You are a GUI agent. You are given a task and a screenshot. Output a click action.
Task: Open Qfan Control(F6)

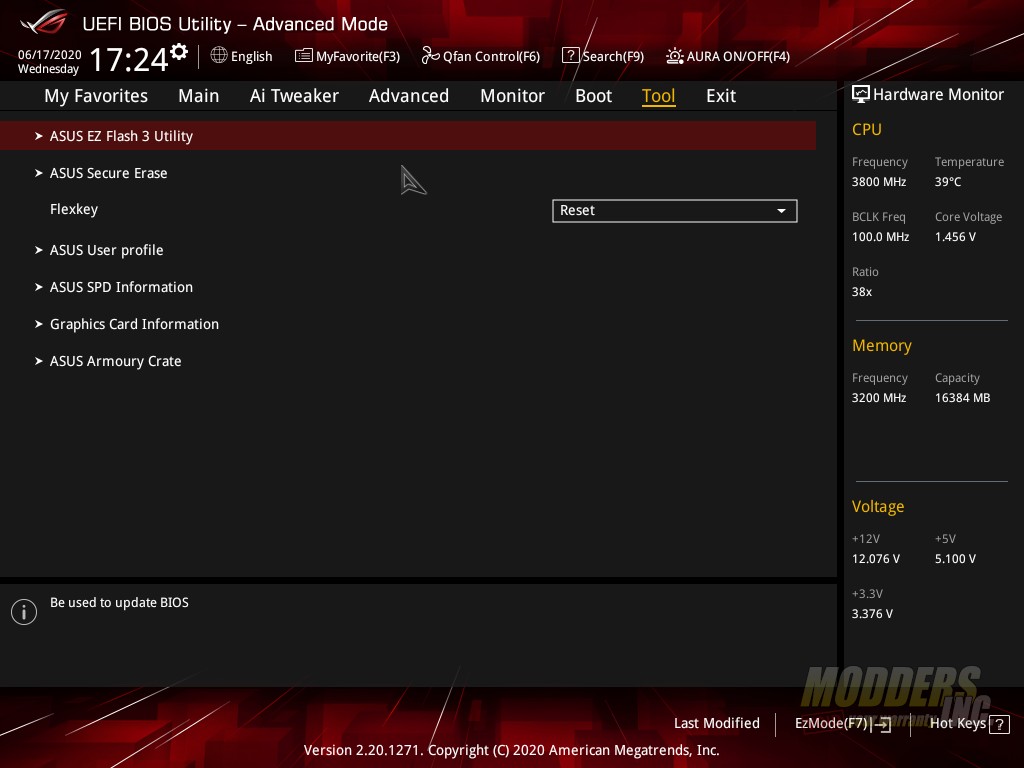pyautogui.click(x=491, y=57)
